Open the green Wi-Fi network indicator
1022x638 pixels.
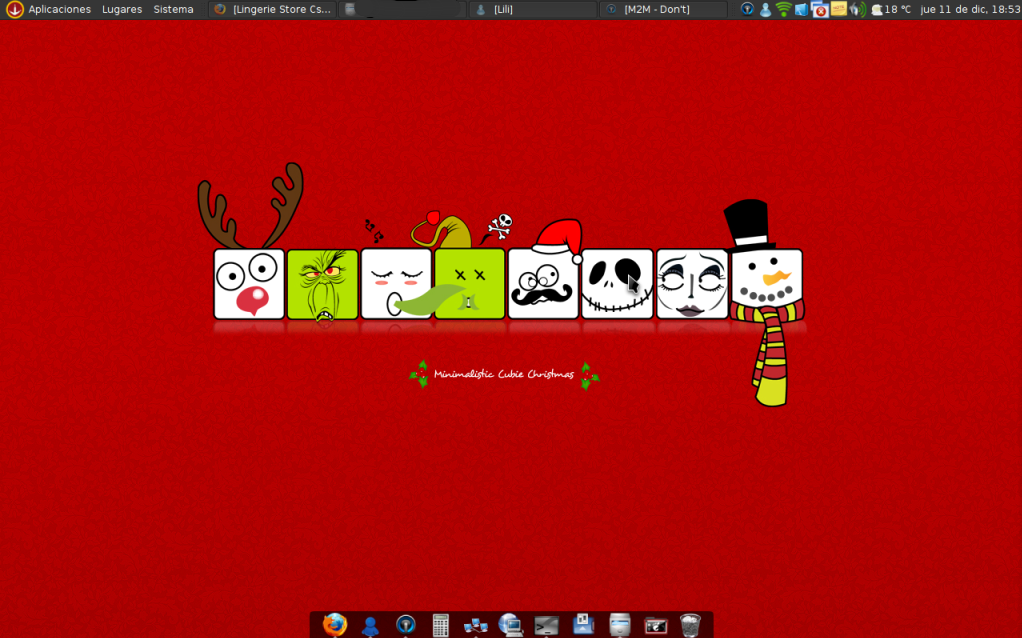(x=783, y=9)
